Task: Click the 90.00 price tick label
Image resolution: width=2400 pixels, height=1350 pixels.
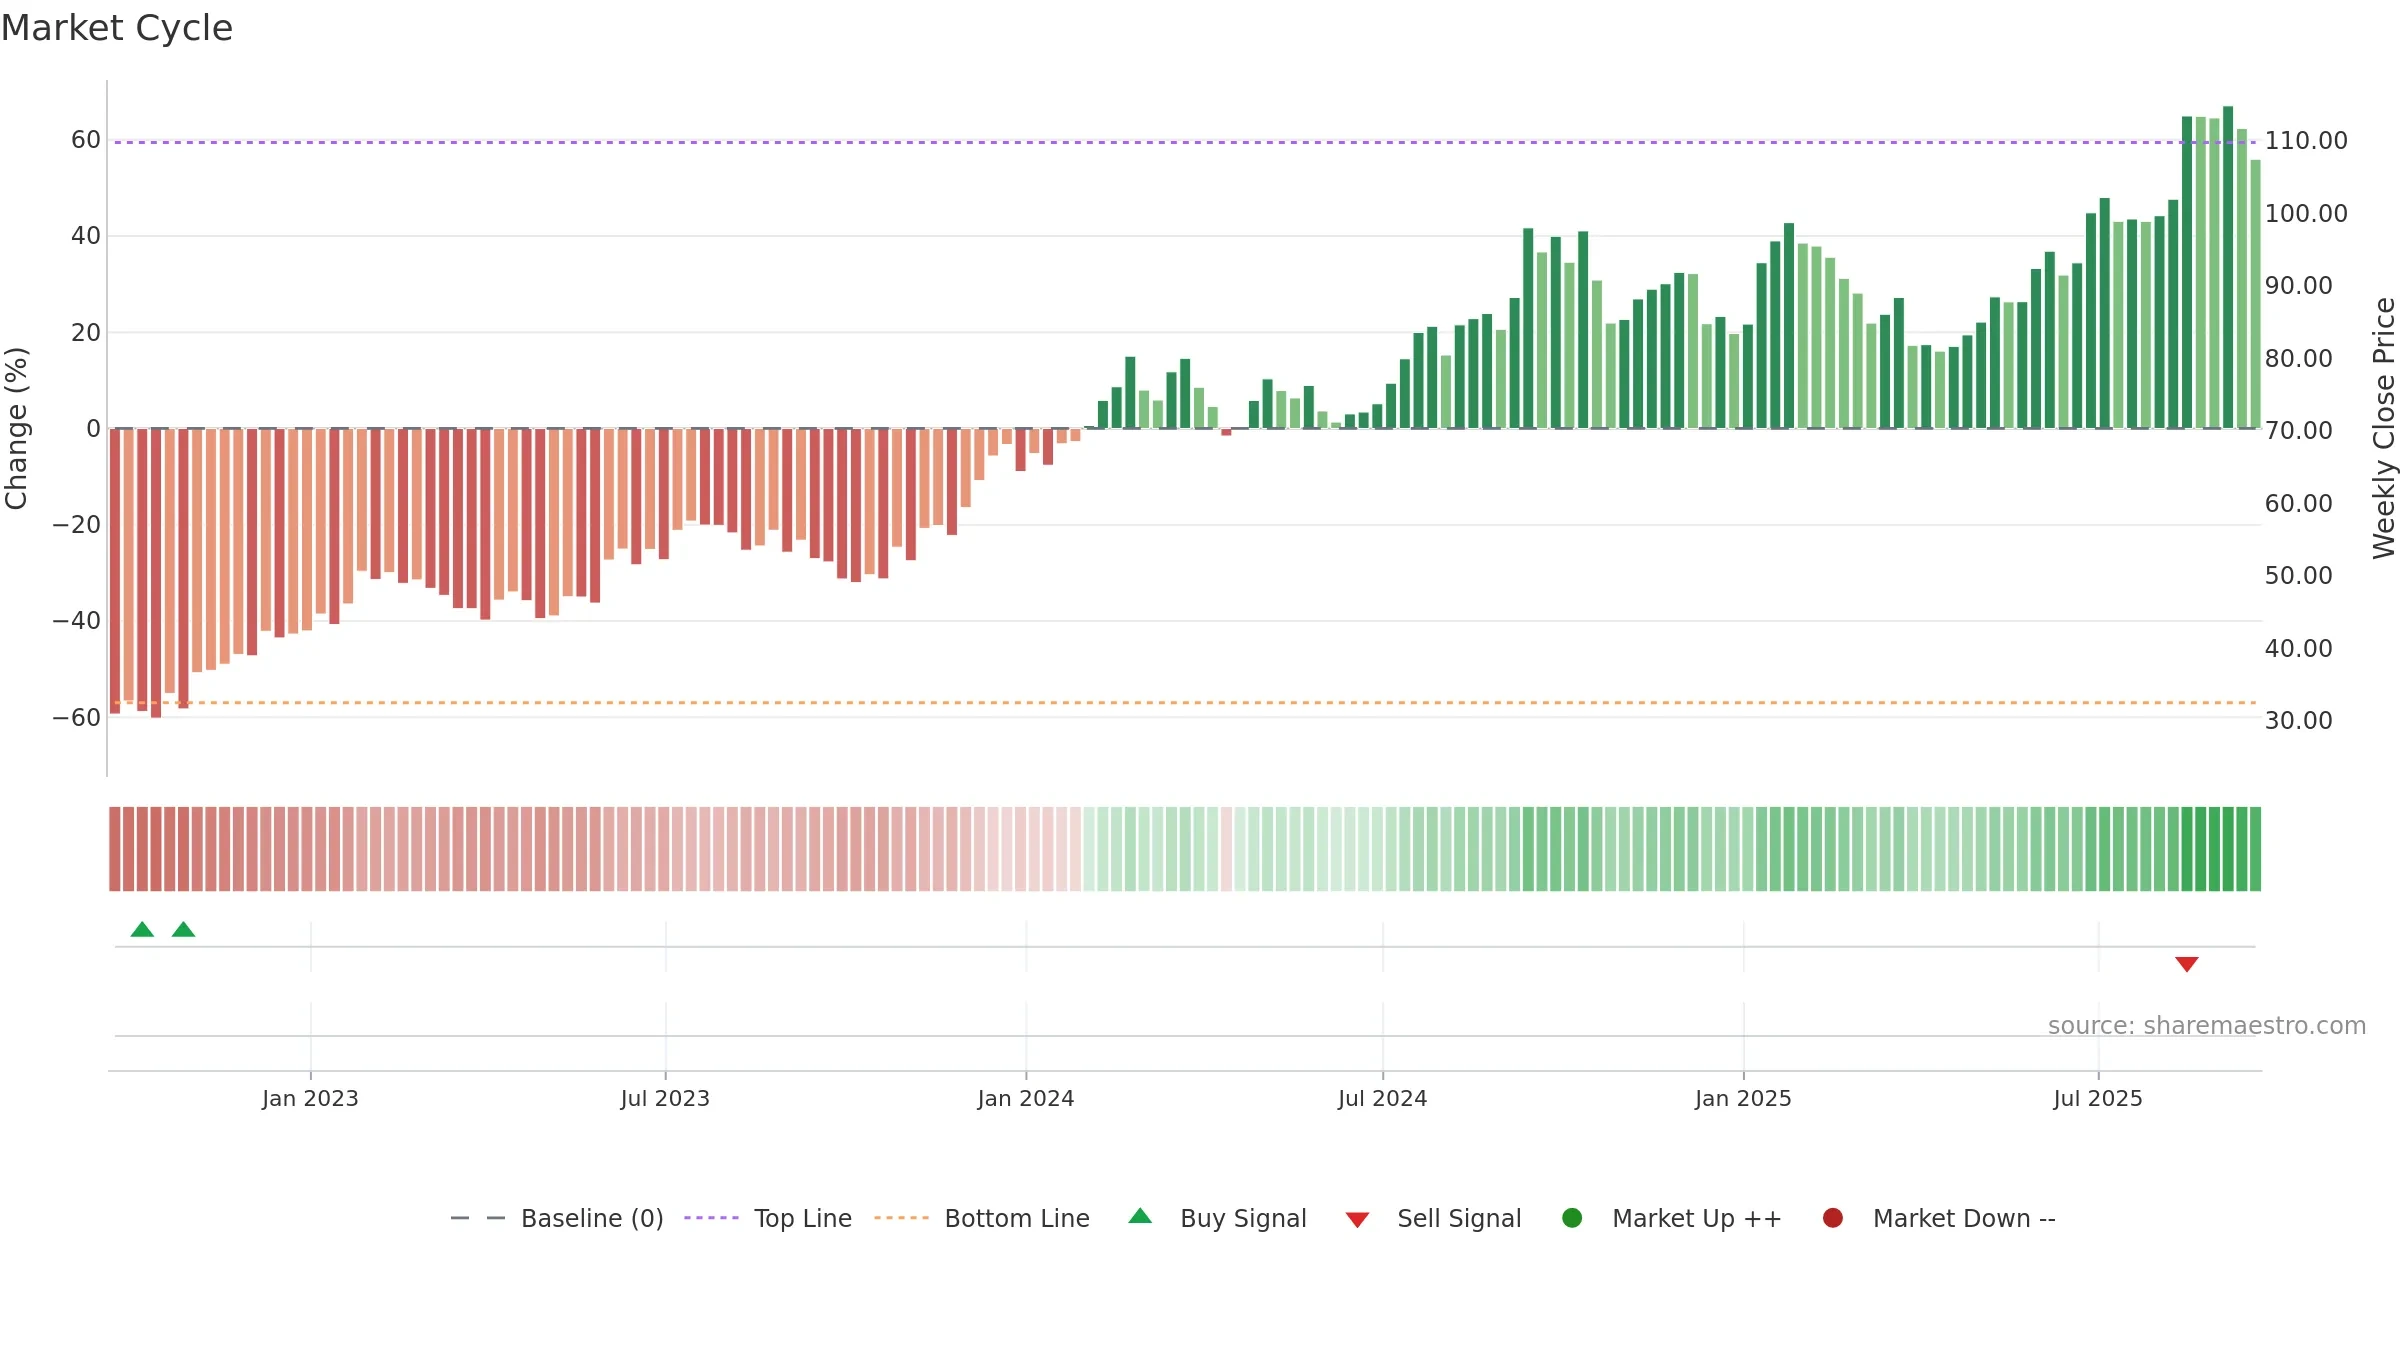Action: 2299,286
